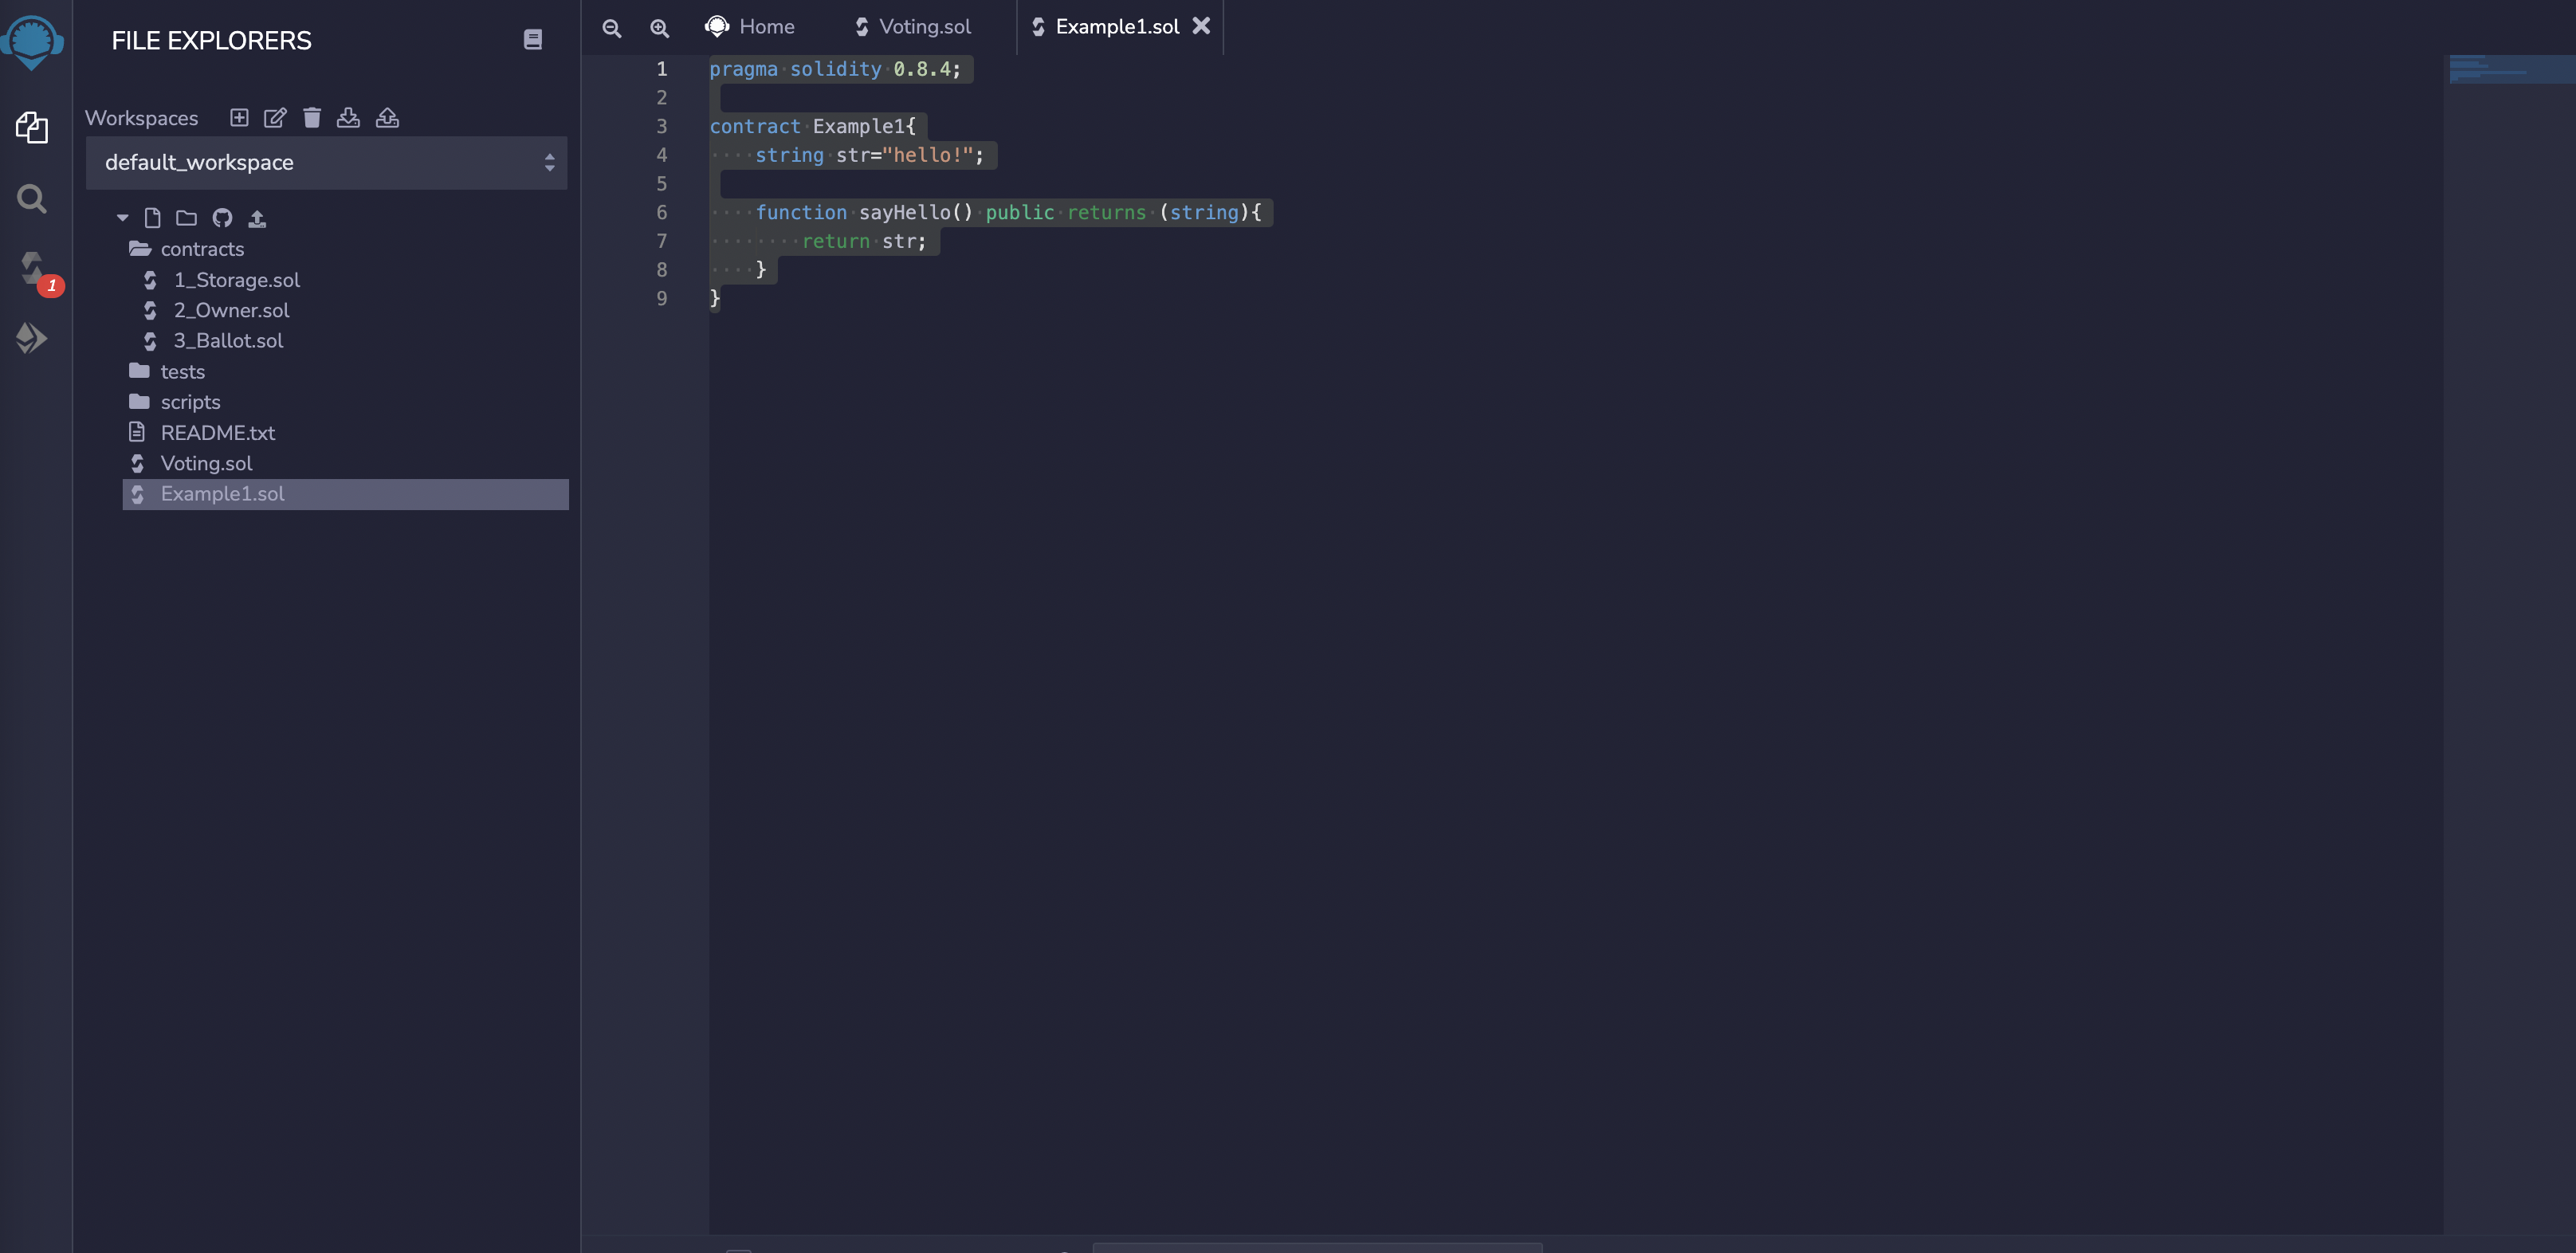Switch to the Home tab
This screenshot has height=1253, width=2576.
tap(766, 27)
